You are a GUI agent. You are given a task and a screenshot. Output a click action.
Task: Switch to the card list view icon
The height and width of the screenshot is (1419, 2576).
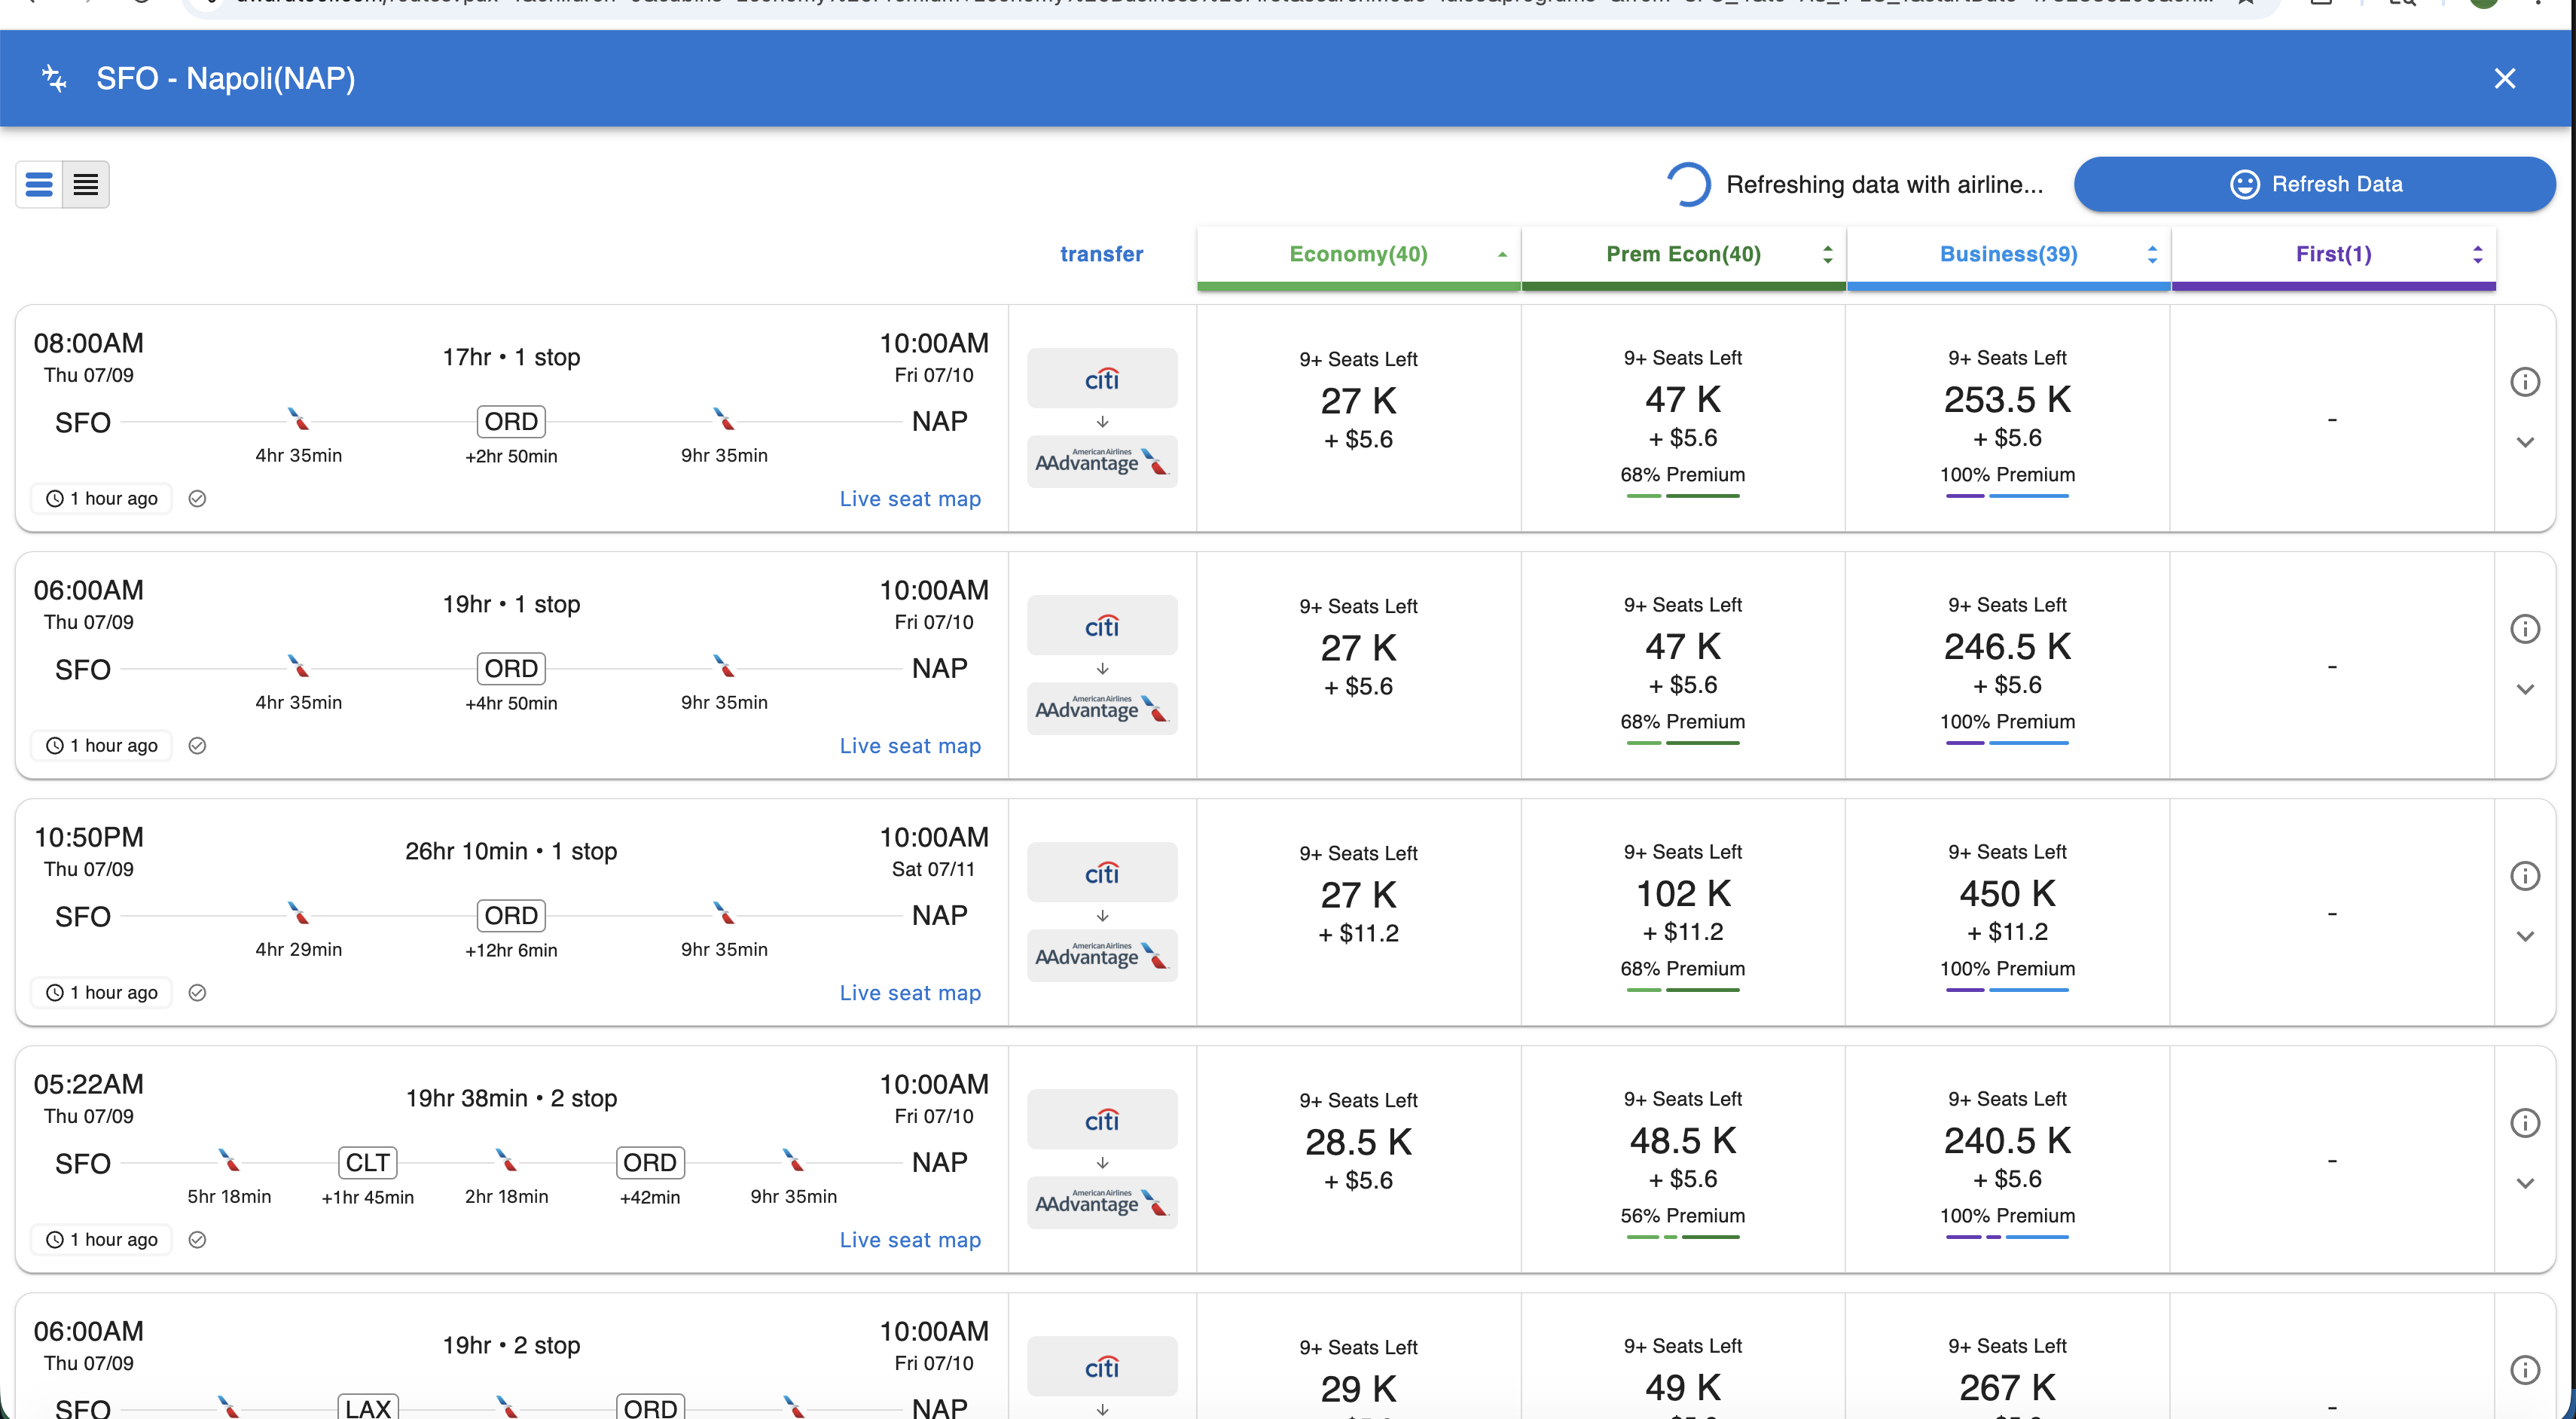point(39,184)
